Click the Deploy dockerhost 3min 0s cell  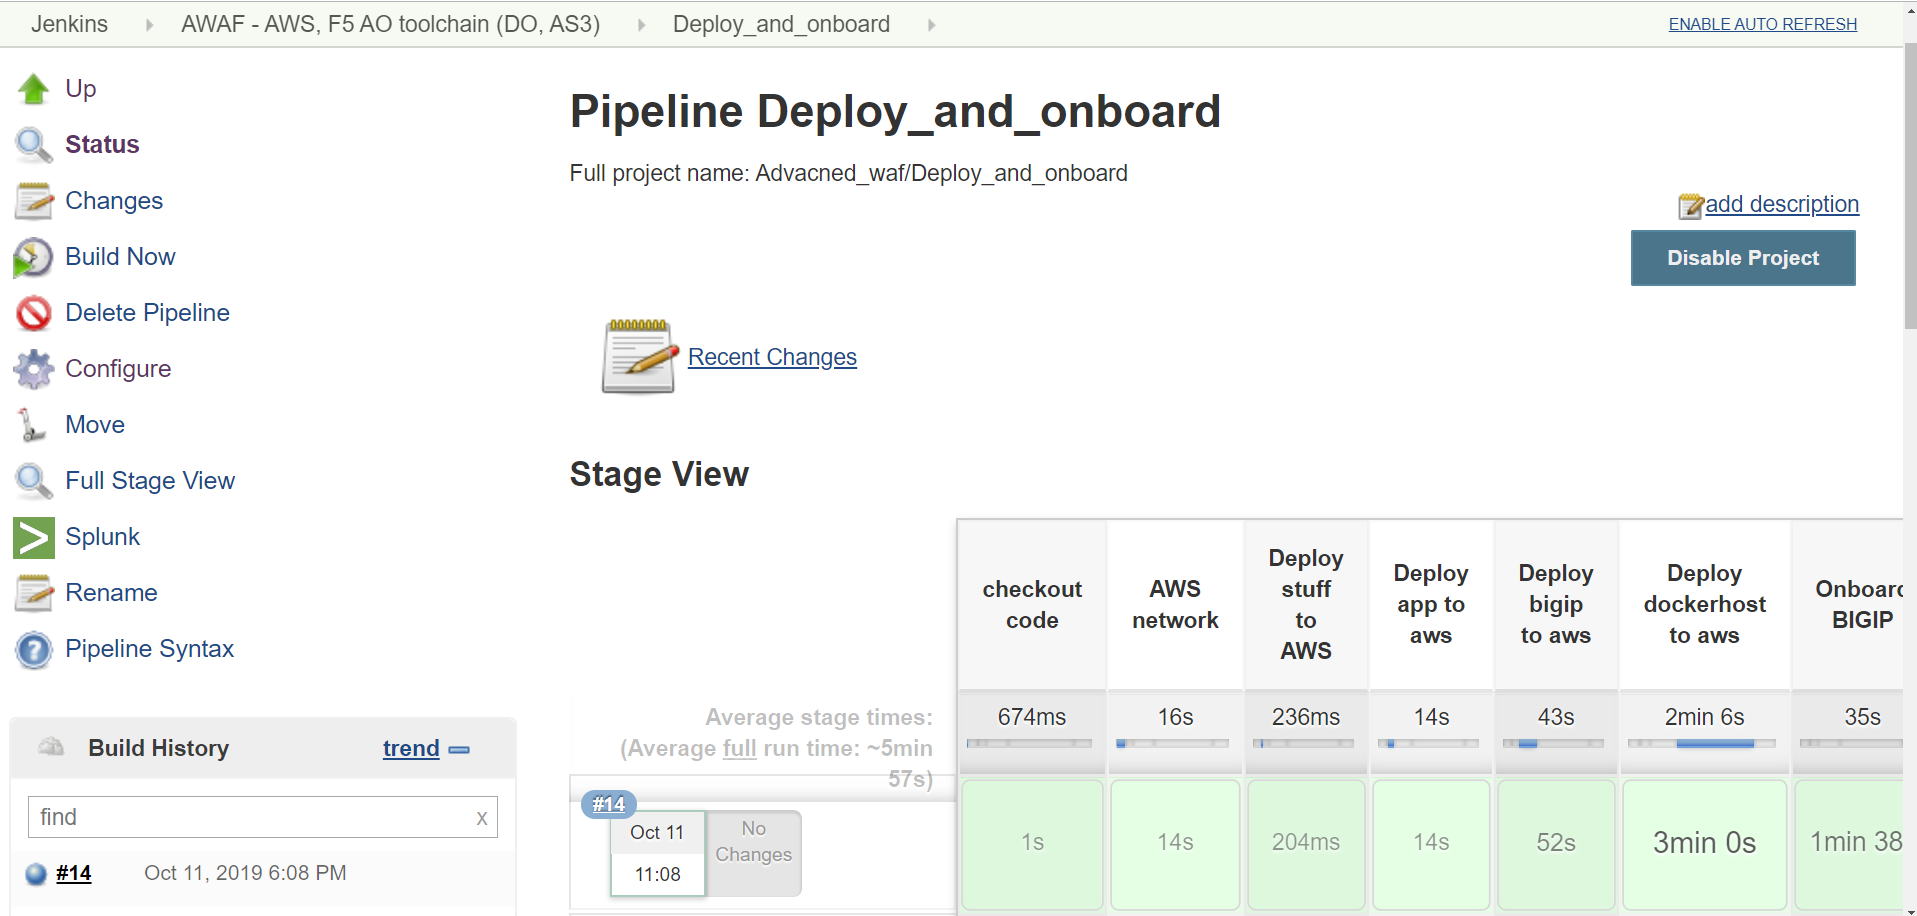click(1704, 844)
